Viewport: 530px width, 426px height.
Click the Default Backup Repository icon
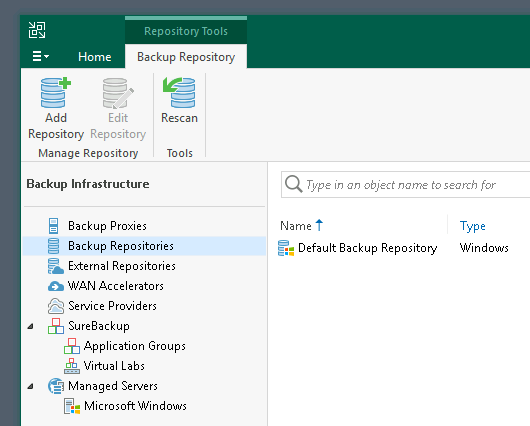click(286, 248)
